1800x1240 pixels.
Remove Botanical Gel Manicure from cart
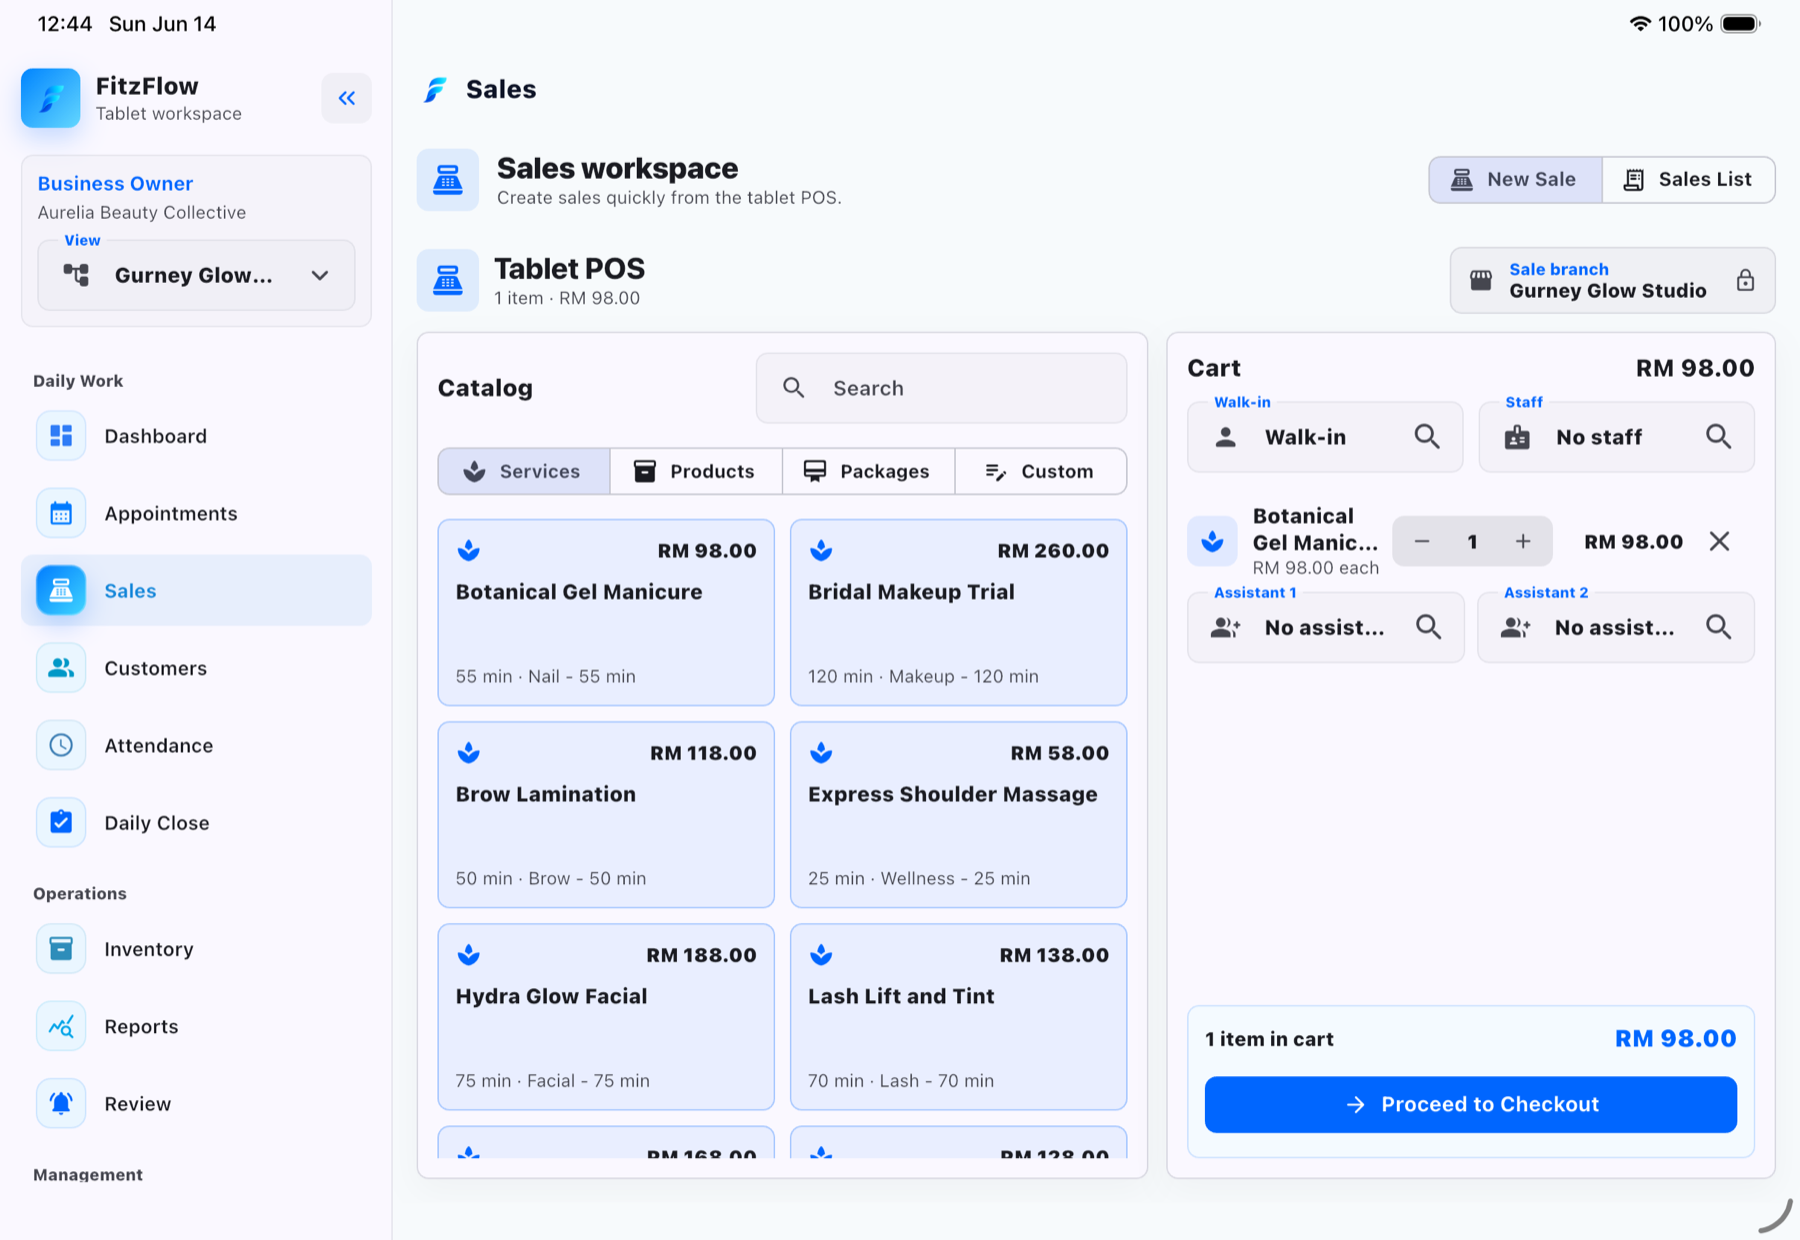pyautogui.click(x=1719, y=542)
